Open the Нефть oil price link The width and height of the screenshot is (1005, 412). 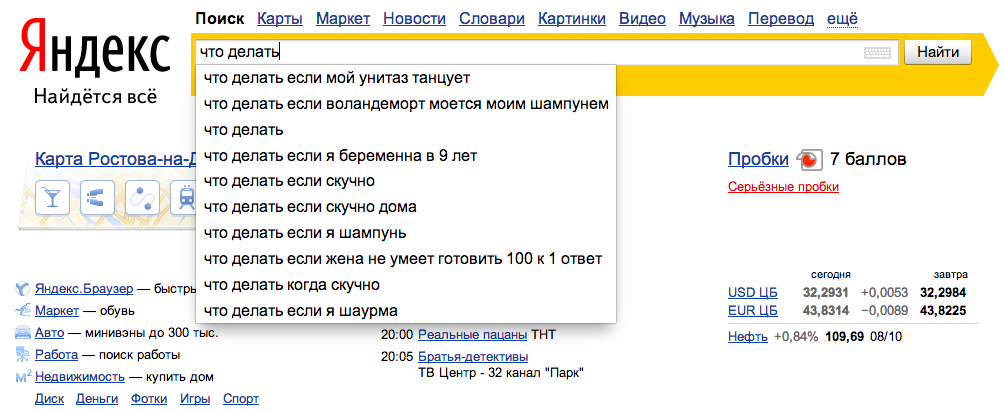pos(748,336)
